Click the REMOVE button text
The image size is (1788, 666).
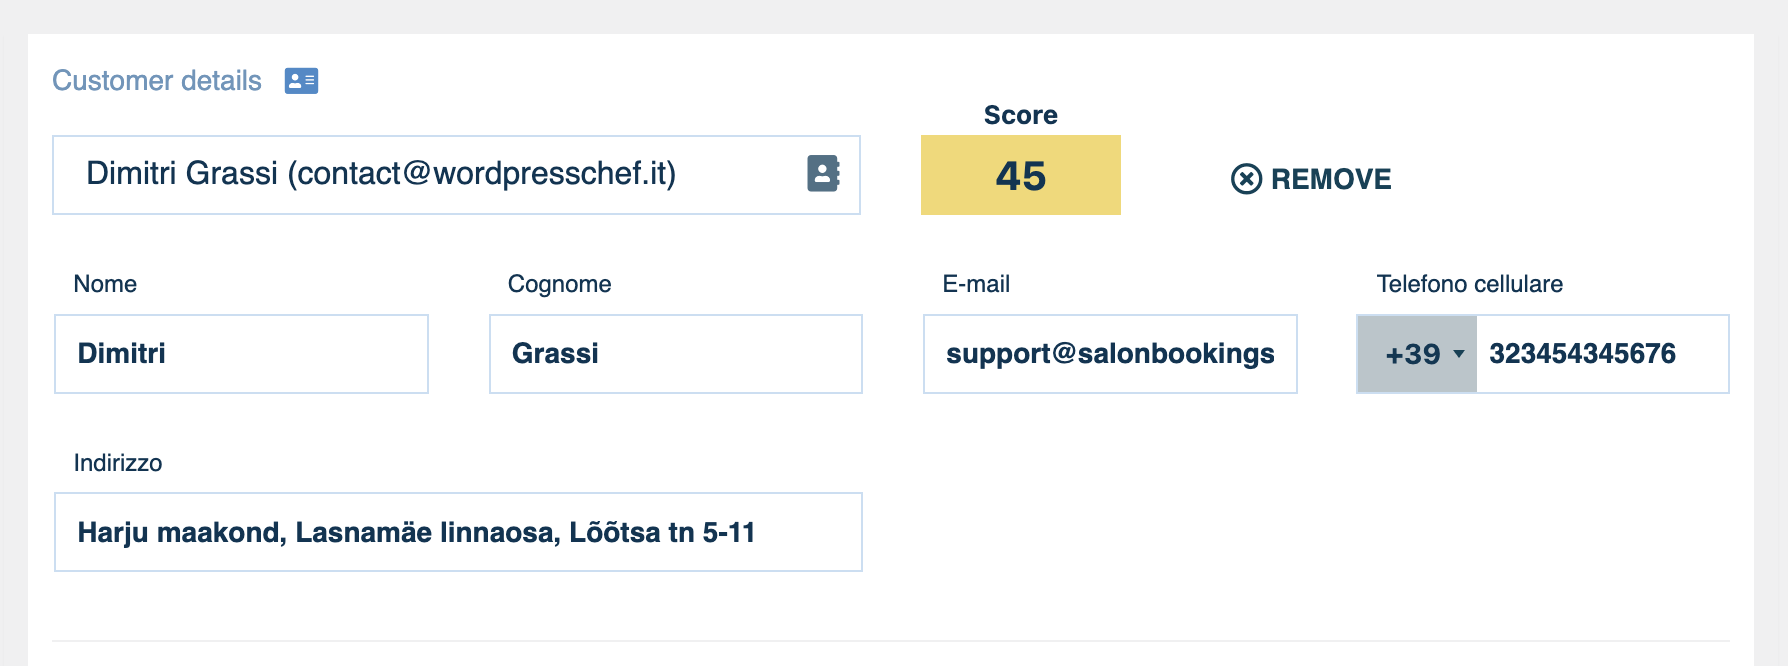(x=1330, y=179)
